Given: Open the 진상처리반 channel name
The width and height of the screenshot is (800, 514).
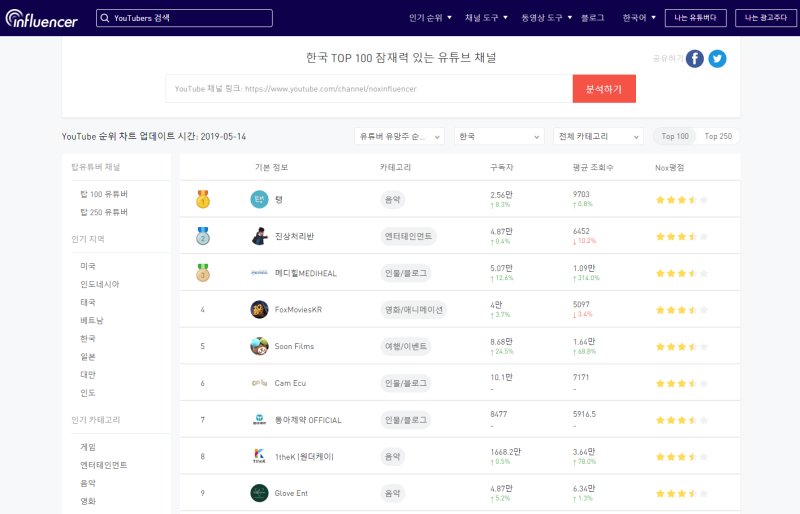Looking at the screenshot, I should click(294, 236).
